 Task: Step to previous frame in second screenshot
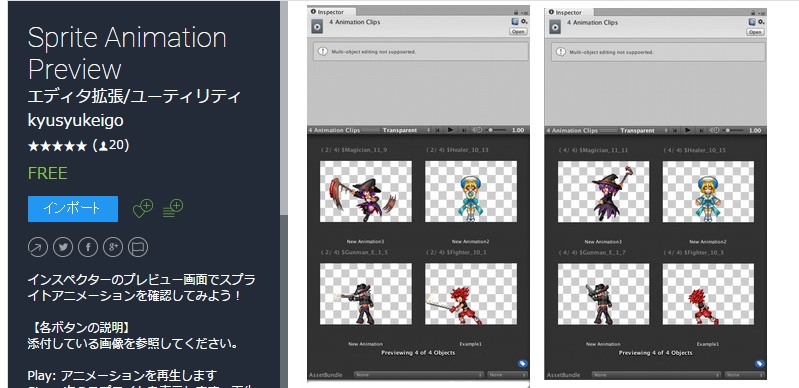pos(675,131)
